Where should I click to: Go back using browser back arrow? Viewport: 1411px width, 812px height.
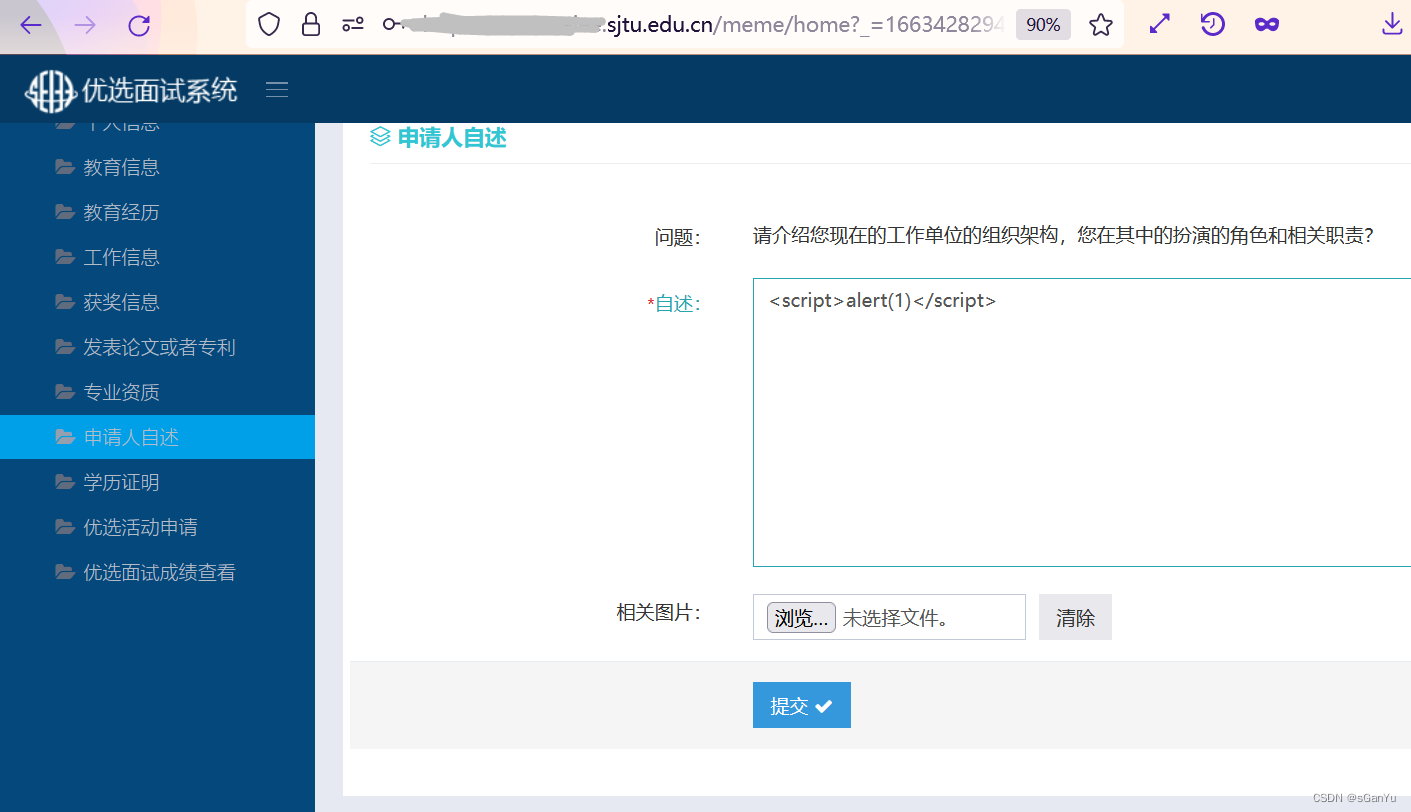pos(31,25)
